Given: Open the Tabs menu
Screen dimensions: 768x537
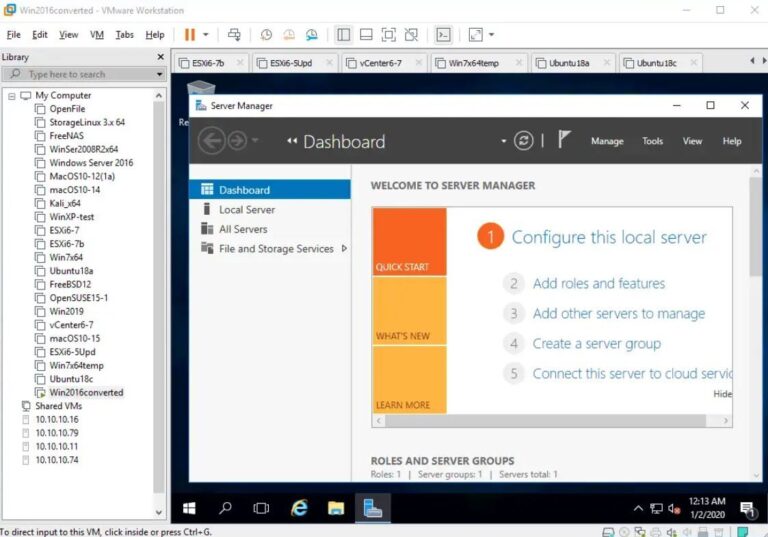Looking at the screenshot, I should [124, 35].
